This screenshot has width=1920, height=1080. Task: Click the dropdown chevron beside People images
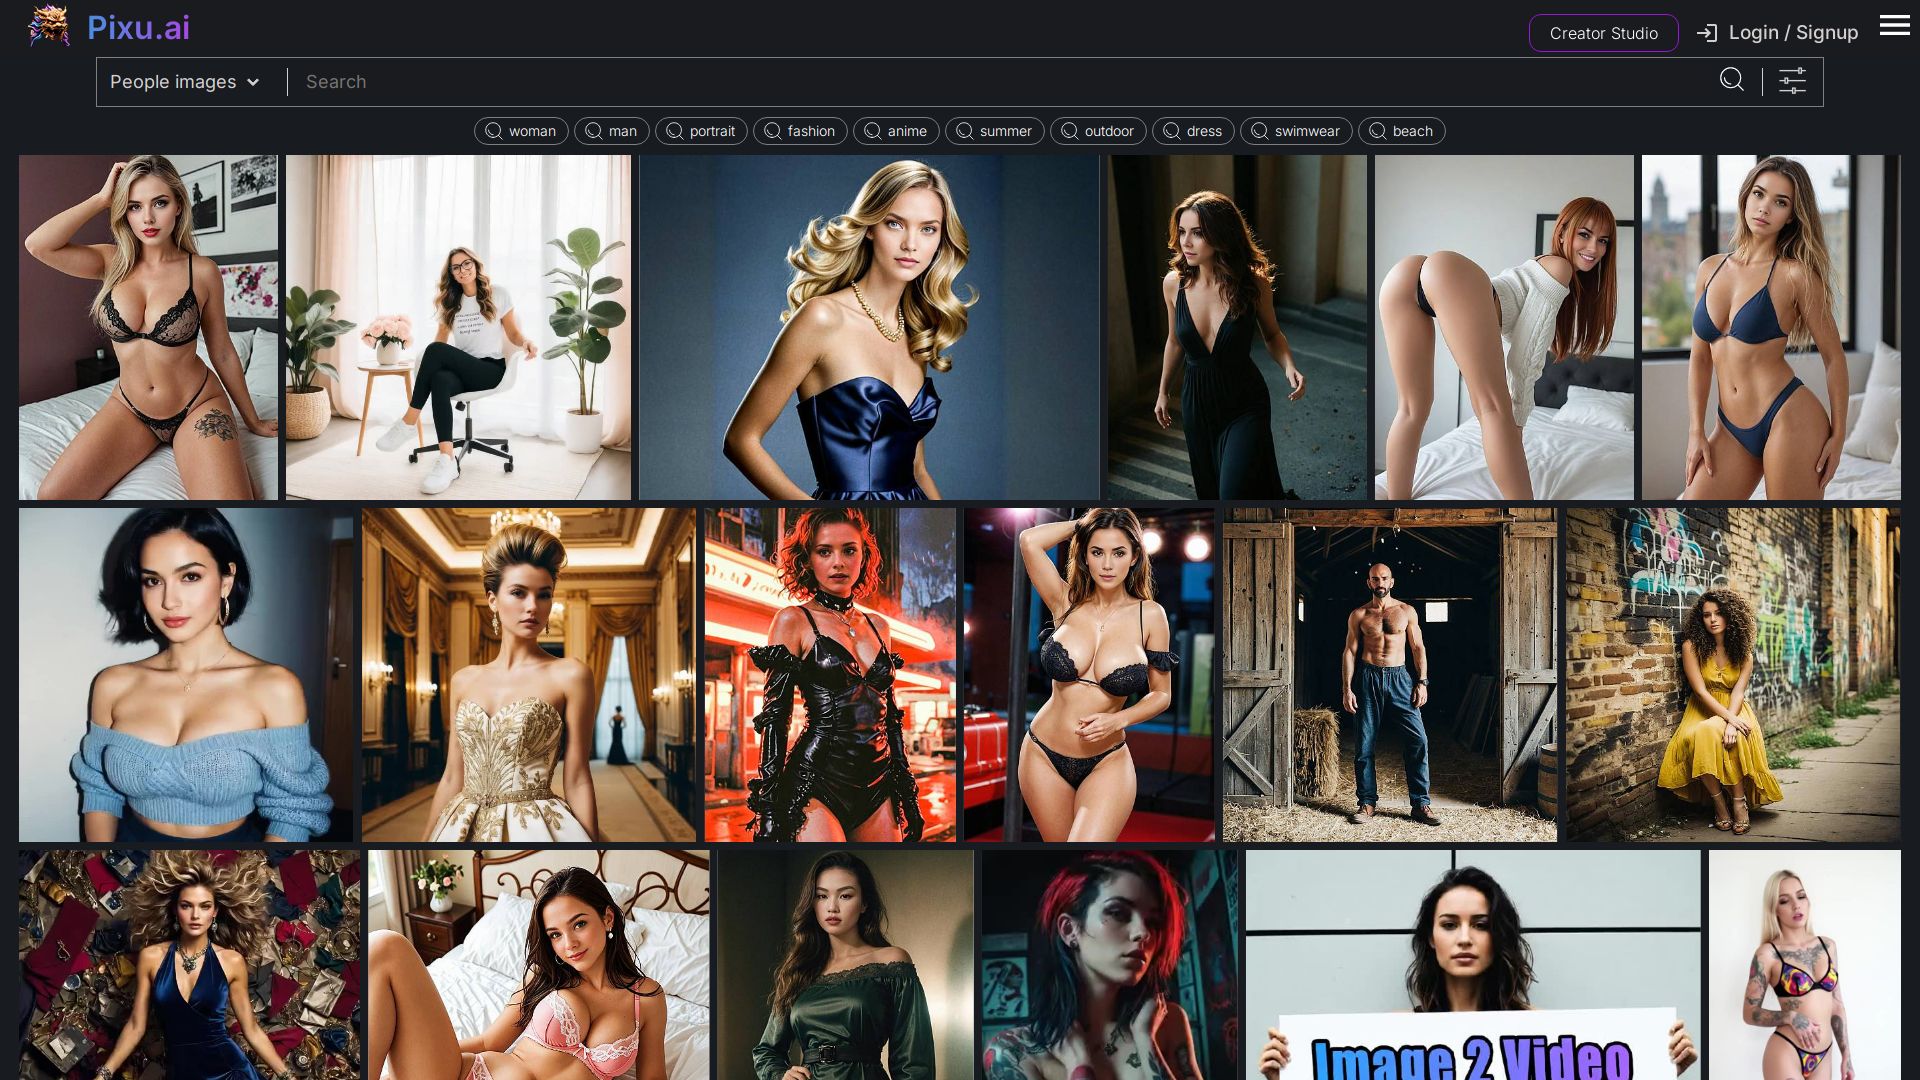(253, 82)
